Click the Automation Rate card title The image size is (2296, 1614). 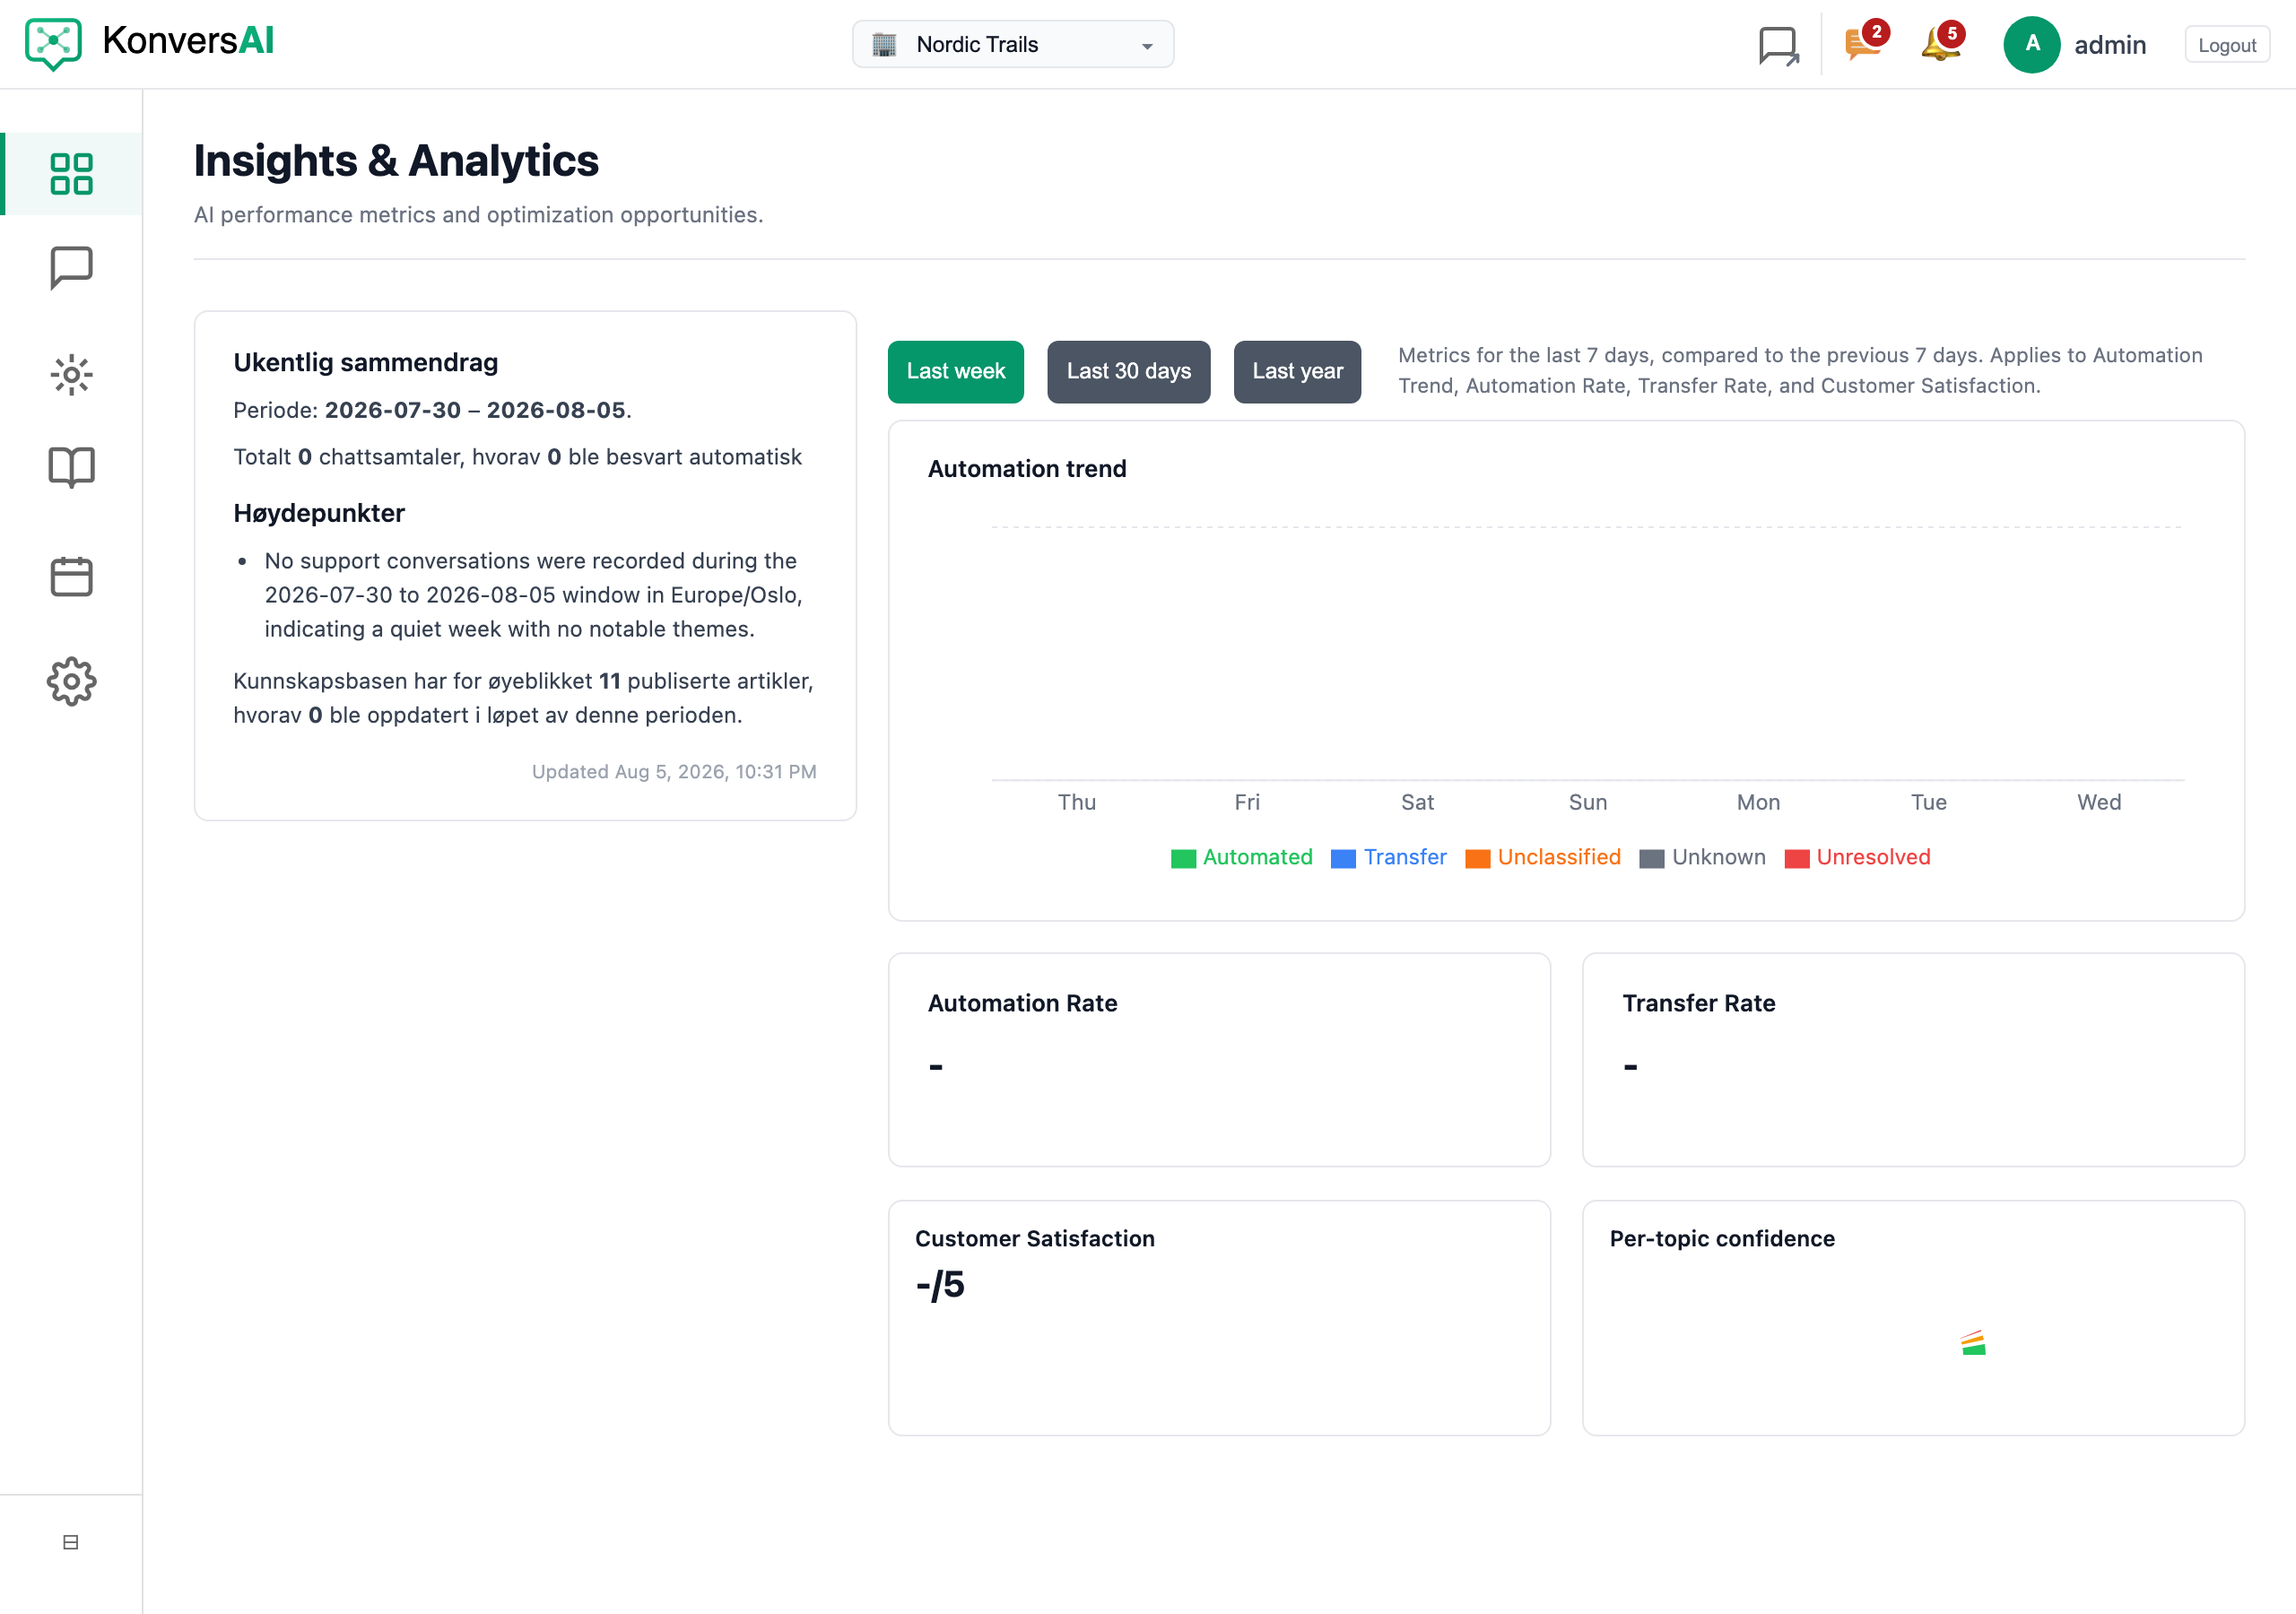pos(1022,1003)
